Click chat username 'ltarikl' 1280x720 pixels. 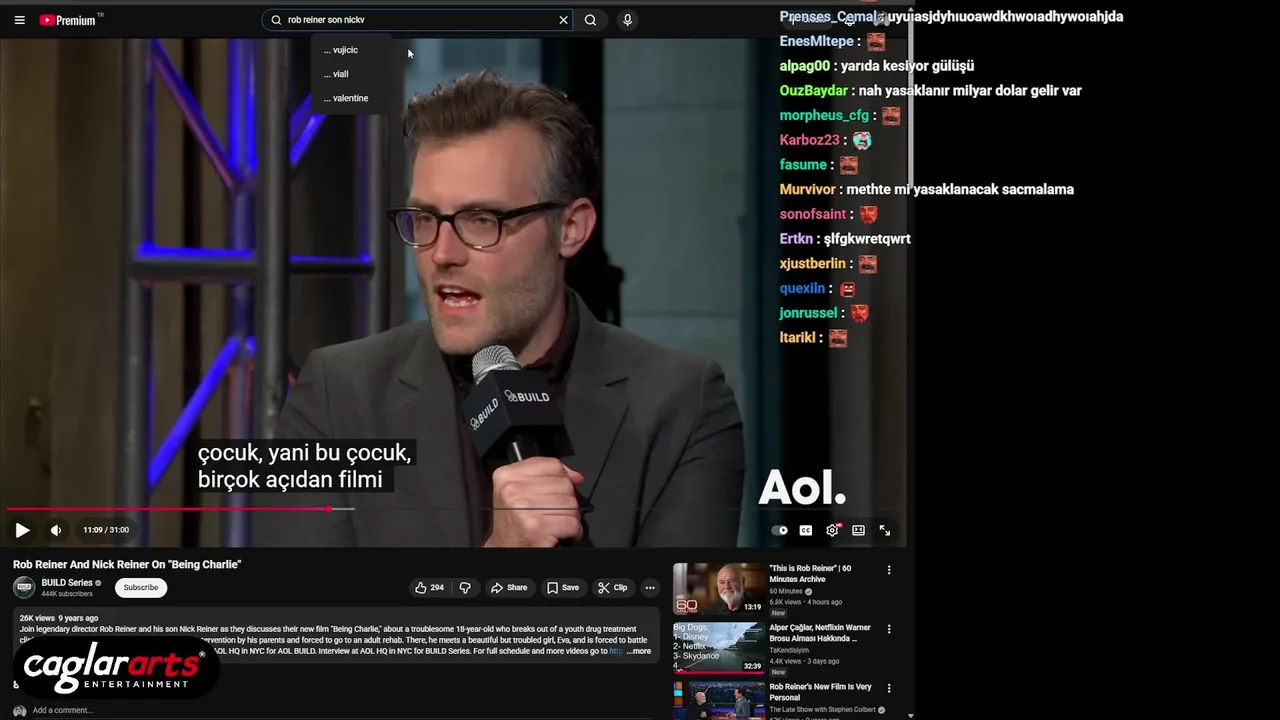(x=798, y=338)
